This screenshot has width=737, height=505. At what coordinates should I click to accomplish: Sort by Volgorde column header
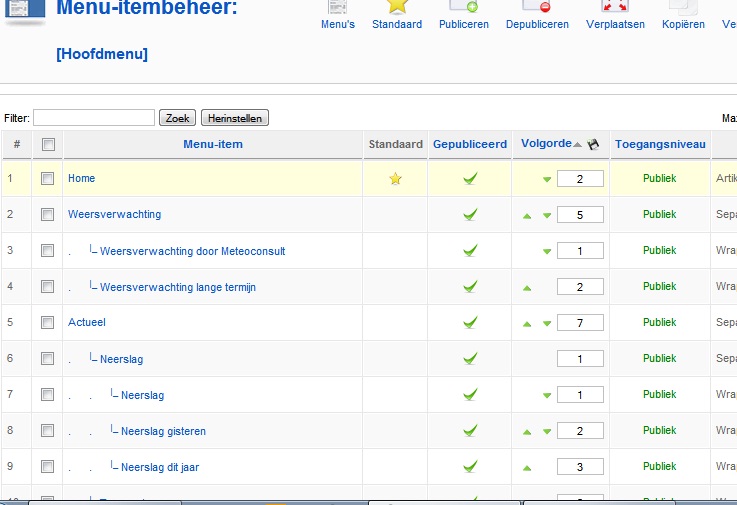point(546,143)
